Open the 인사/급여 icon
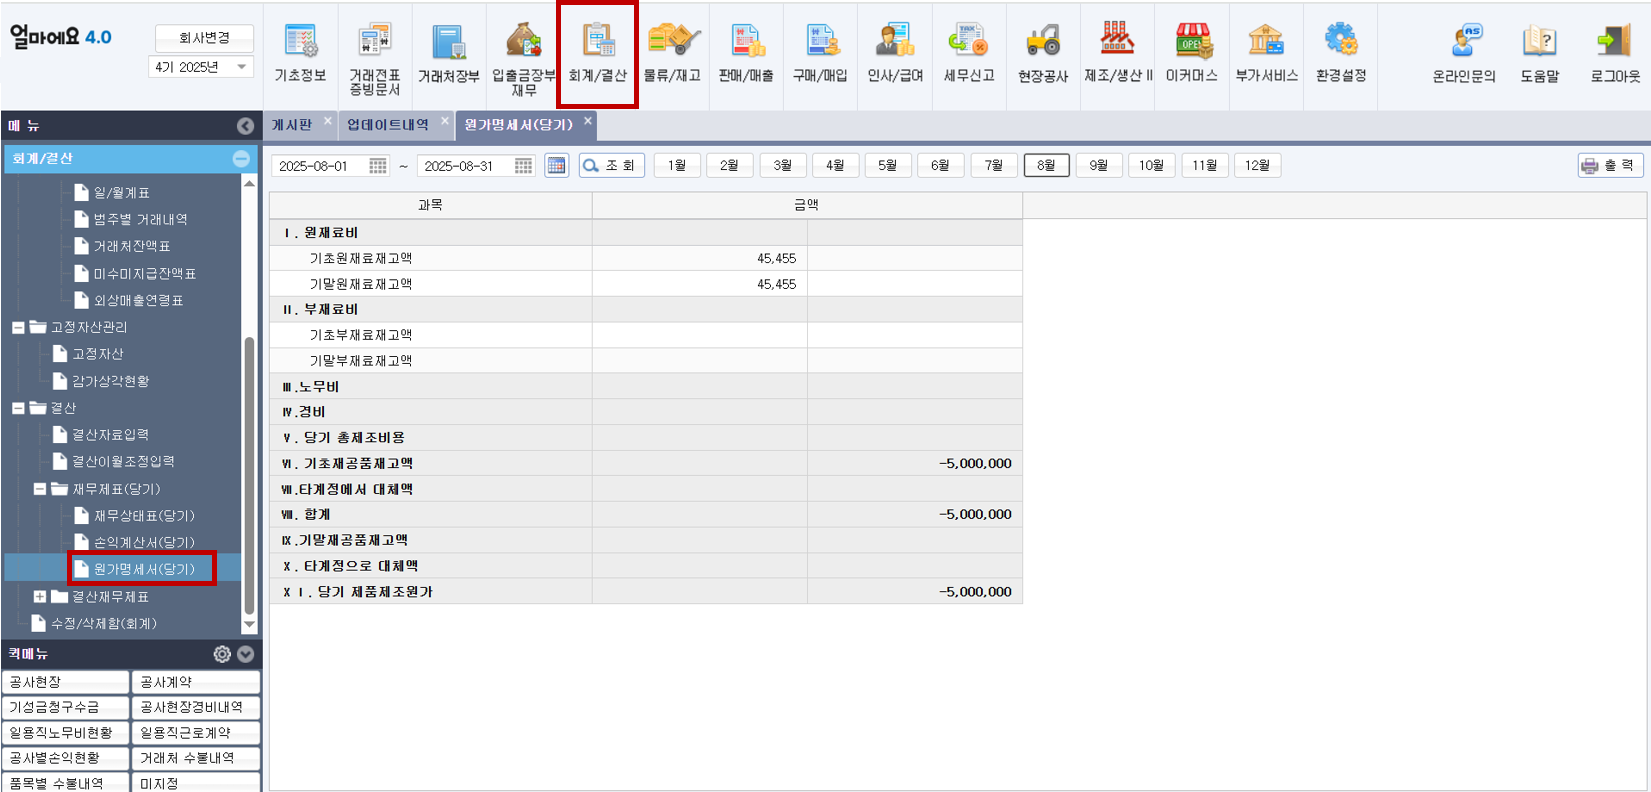Screen dimensions: 1651x792 [x=895, y=54]
